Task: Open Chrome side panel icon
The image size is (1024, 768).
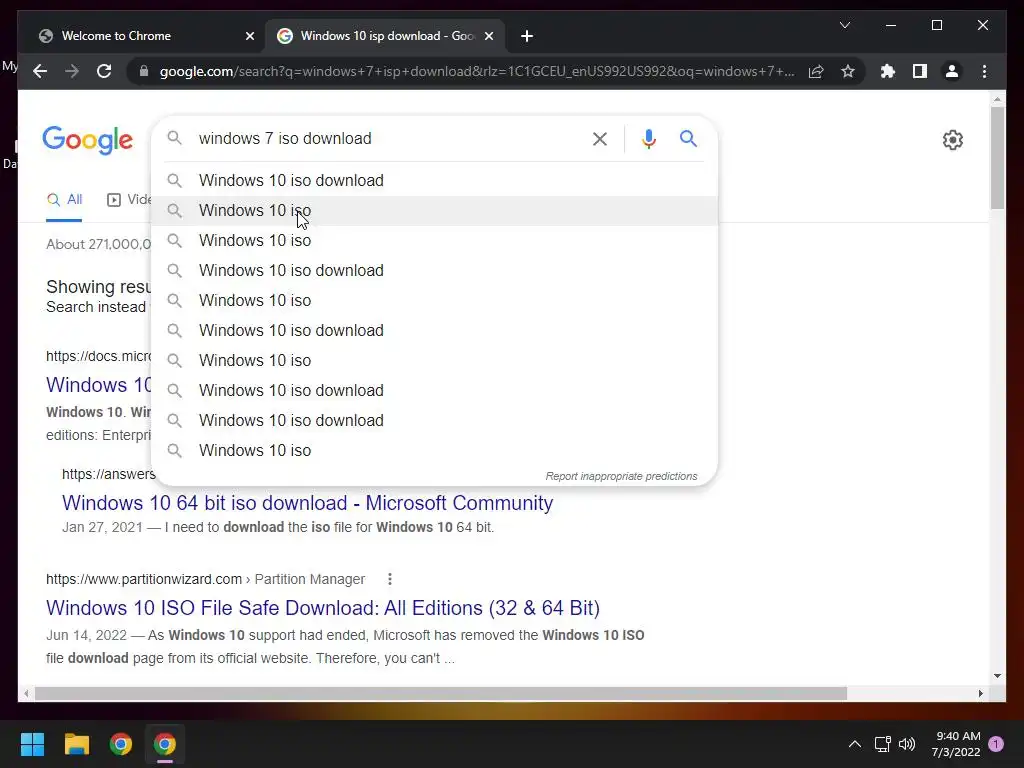Action: [920, 71]
